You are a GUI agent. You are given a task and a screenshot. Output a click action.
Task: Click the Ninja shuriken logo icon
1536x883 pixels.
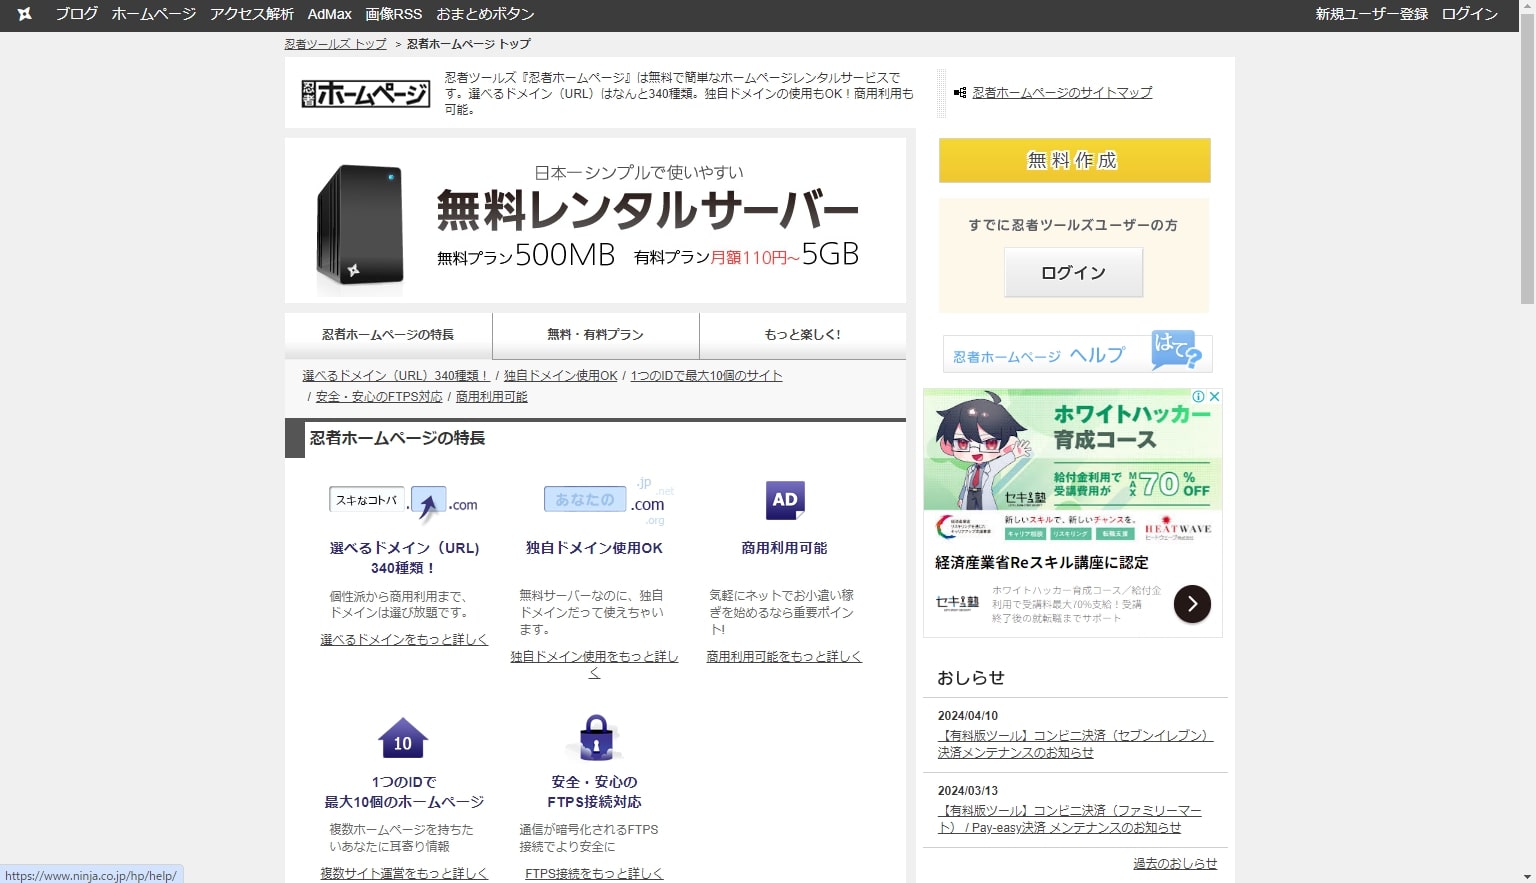(25, 14)
